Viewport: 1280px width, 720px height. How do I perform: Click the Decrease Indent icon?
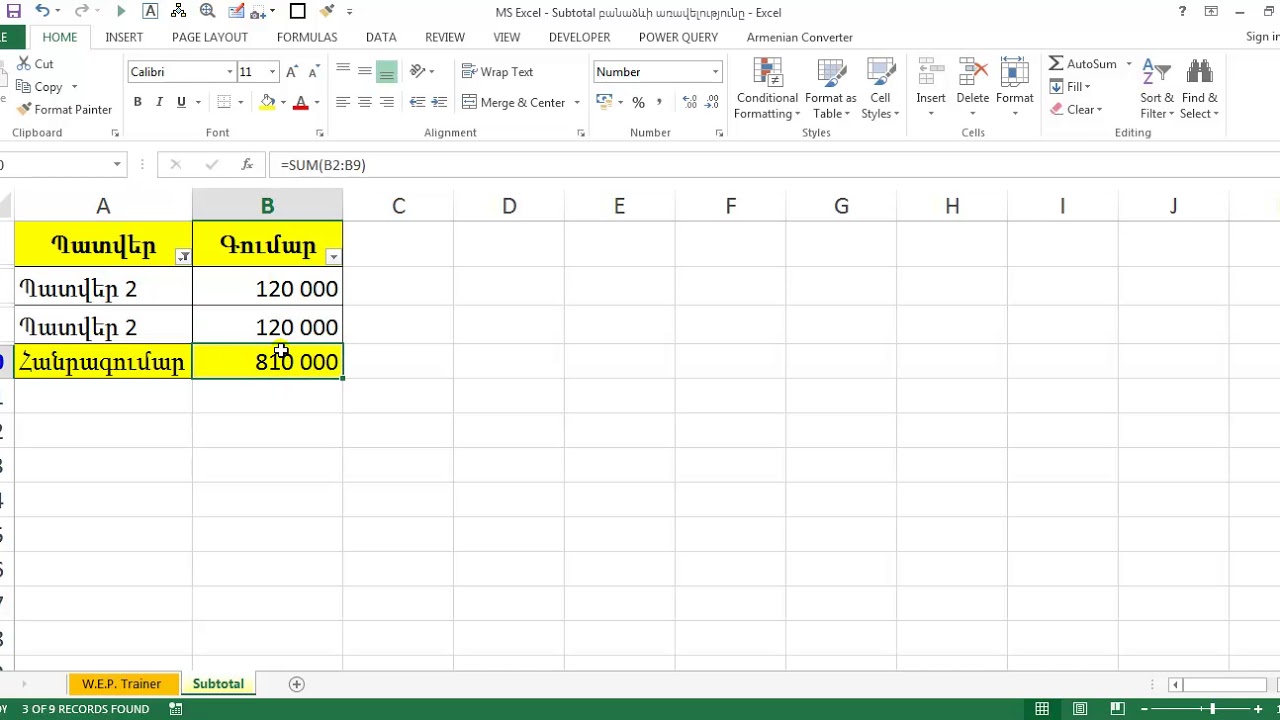coord(417,102)
